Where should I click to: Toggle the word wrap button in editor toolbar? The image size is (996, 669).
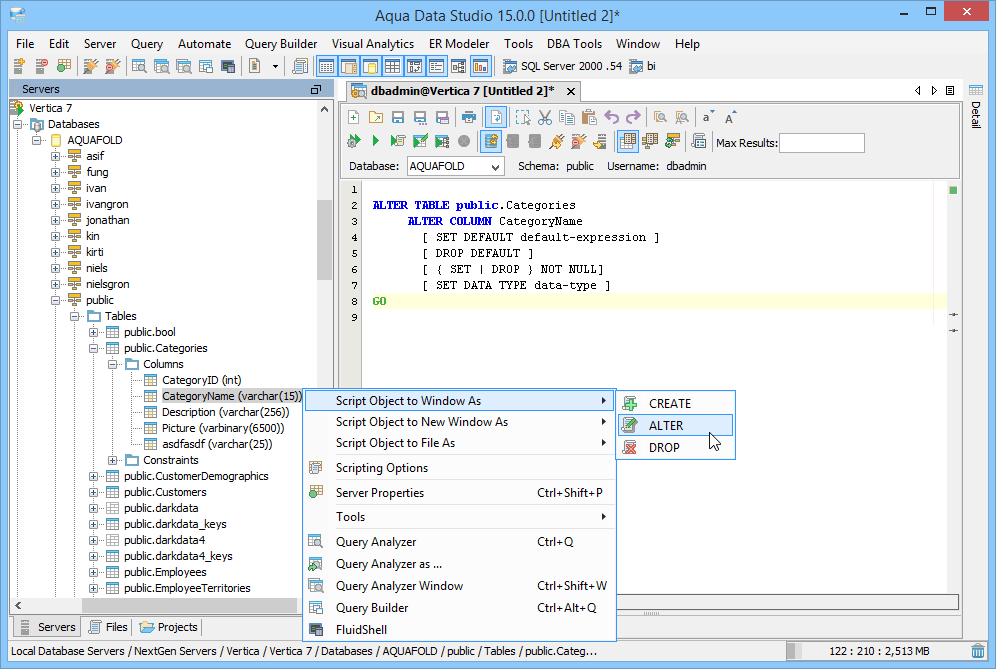pos(496,118)
